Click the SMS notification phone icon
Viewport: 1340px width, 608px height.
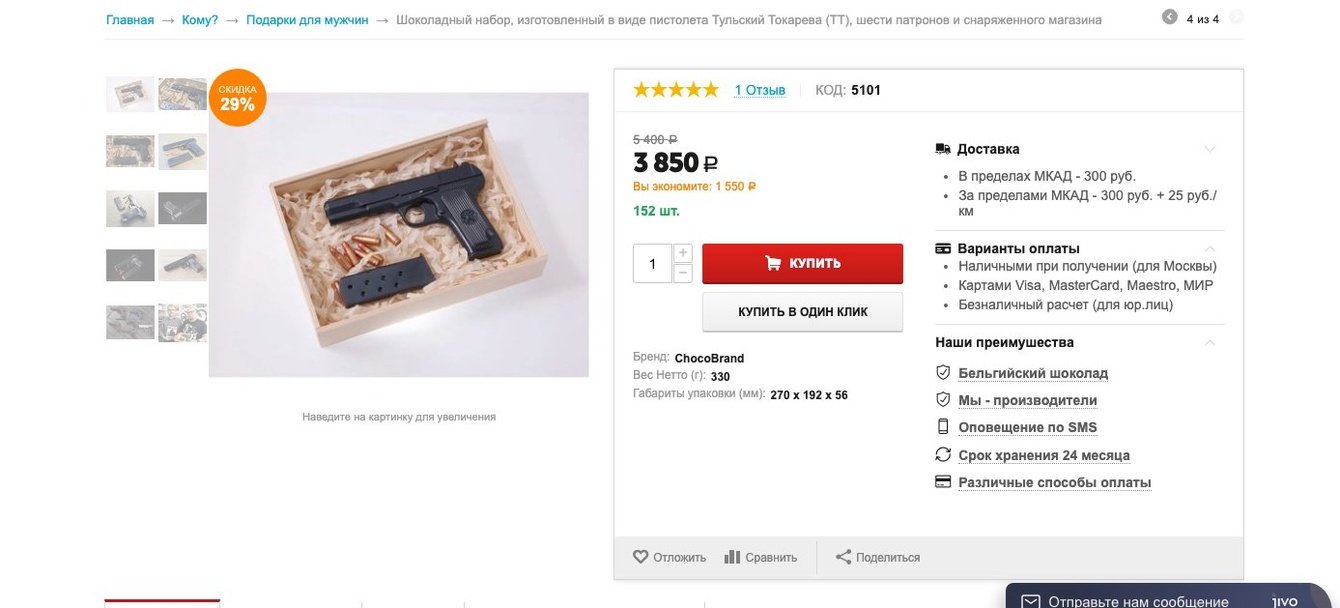point(942,427)
